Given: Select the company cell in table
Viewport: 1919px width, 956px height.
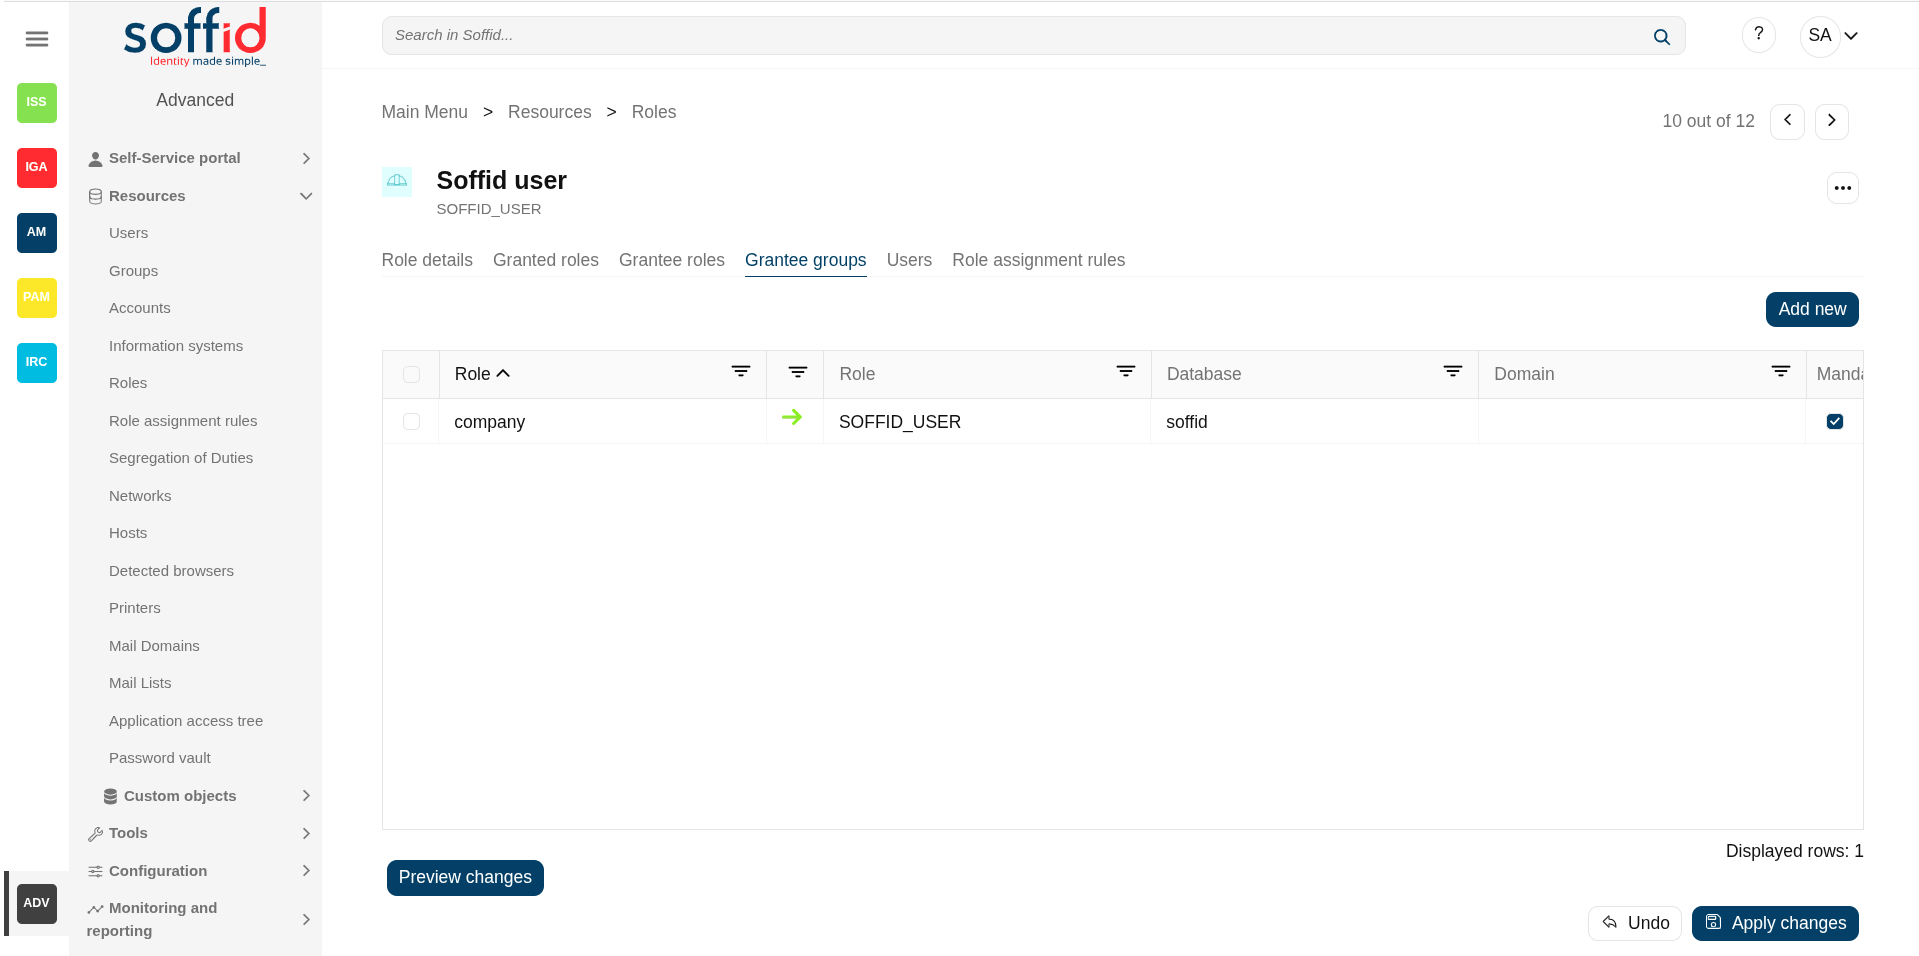Looking at the screenshot, I should click(602, 422).
